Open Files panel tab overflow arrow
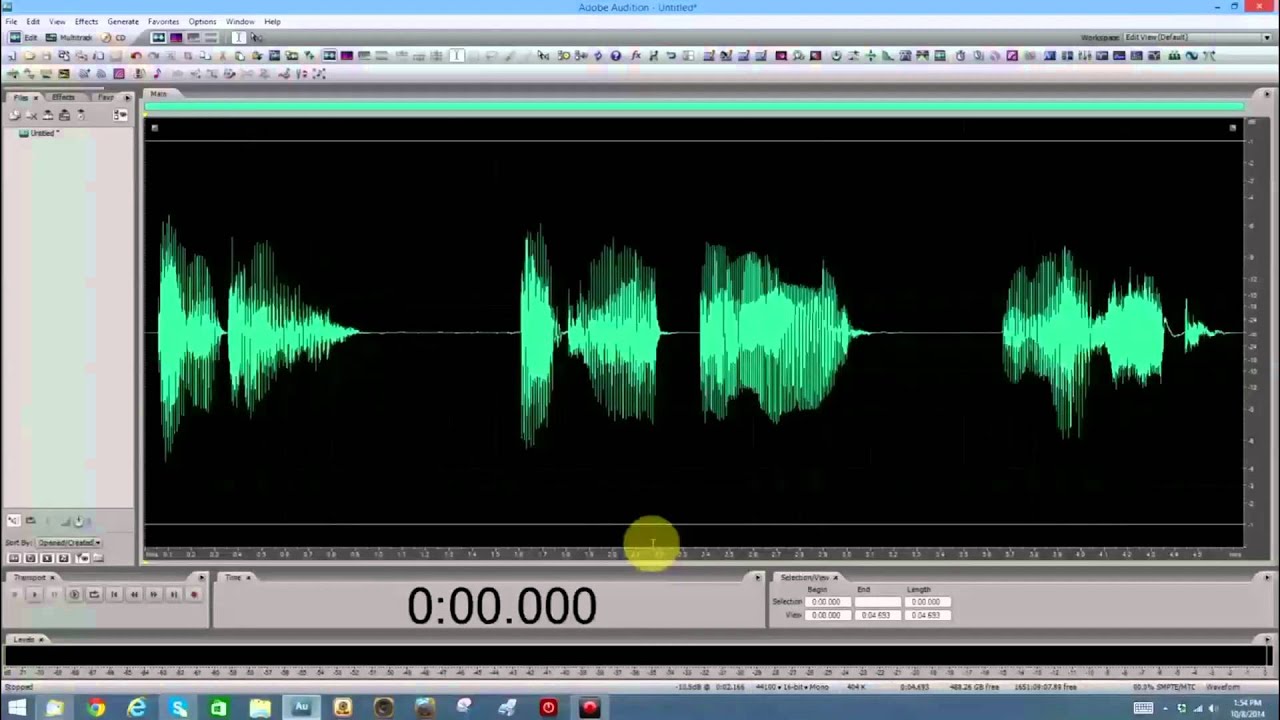The width and height of the screenshot is (1280, 720). pos(127,97)
